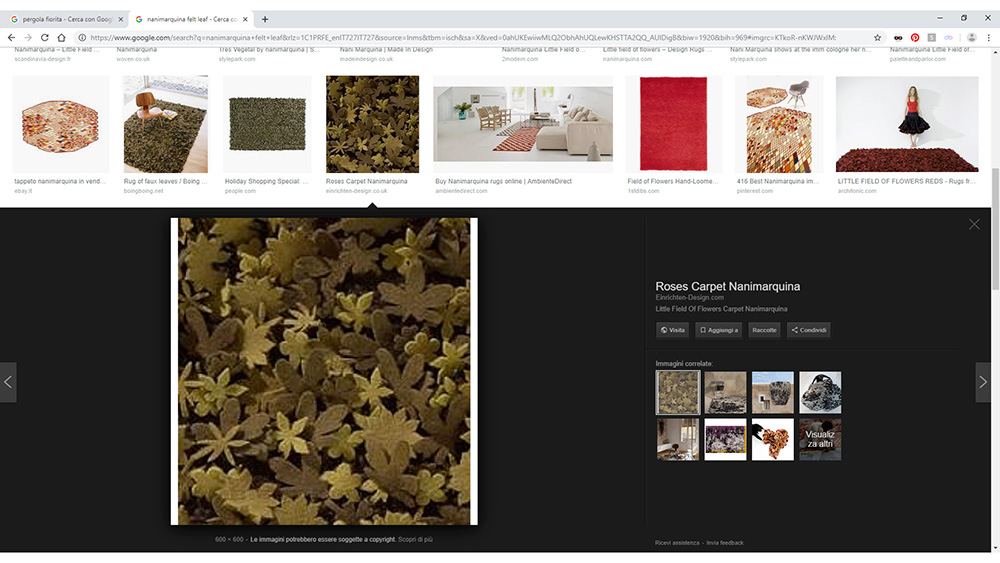1000x563 pixels.
Task: Open the Chrome profile avatar
Action: click(971, 38)
